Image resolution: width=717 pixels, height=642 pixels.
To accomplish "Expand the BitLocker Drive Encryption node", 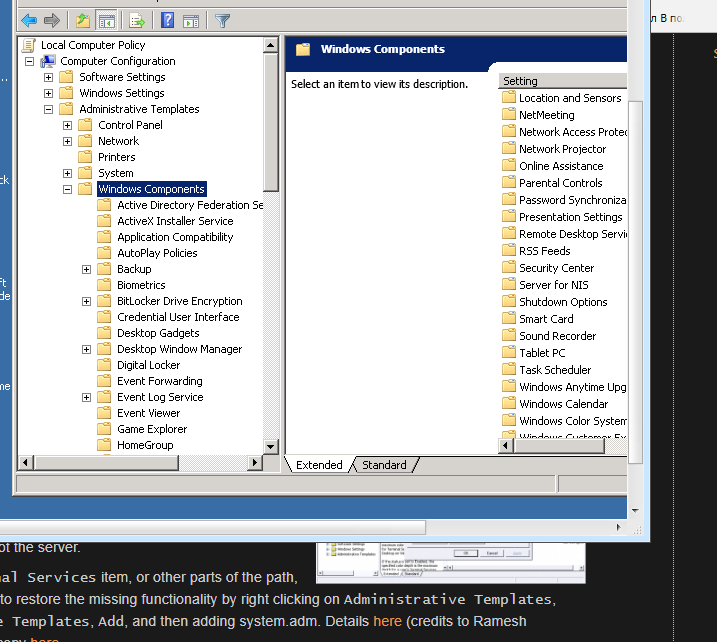I will [86, 301].
